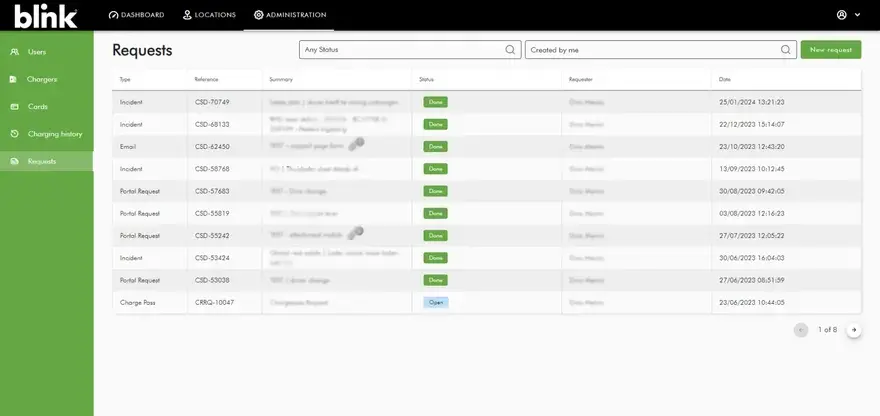The image size is (880, 416).
Task: Open Chargers in the sidebar
Action: 47,79
